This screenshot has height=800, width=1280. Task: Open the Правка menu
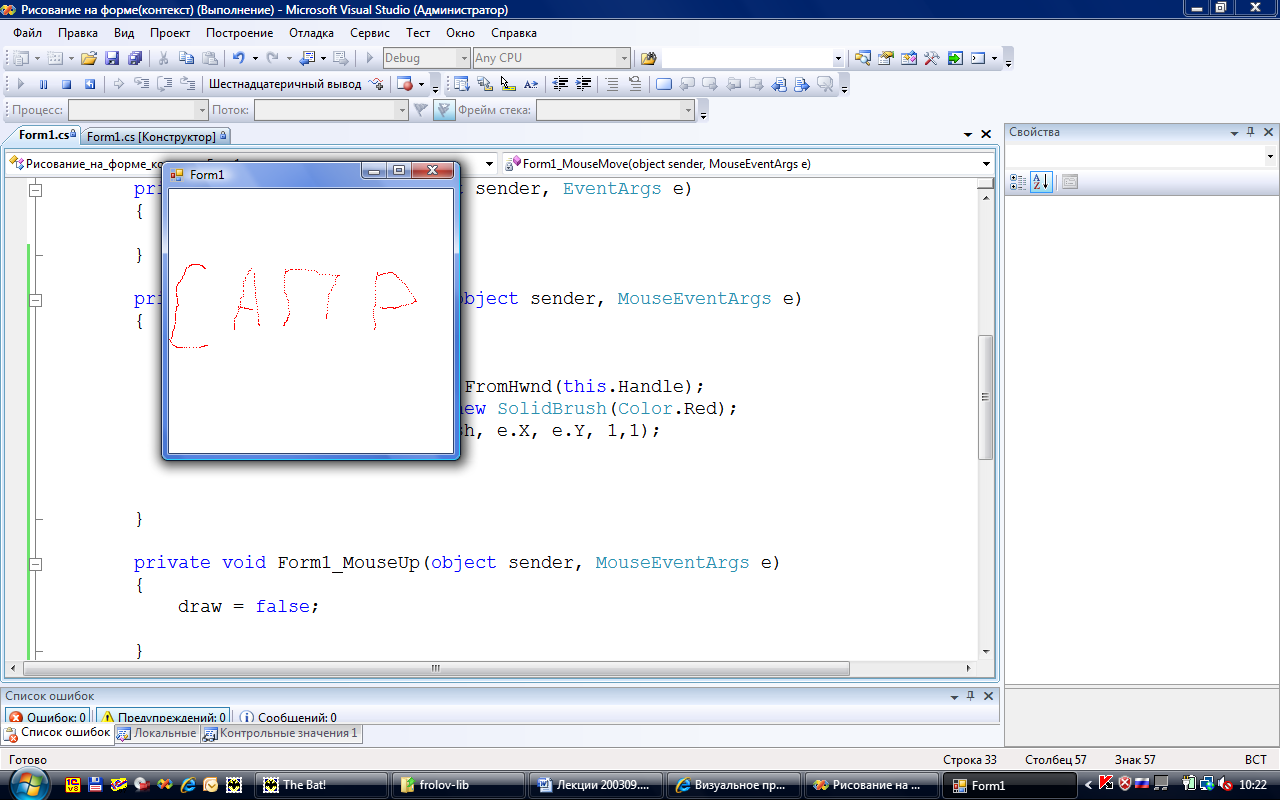(x=77, y=33)
